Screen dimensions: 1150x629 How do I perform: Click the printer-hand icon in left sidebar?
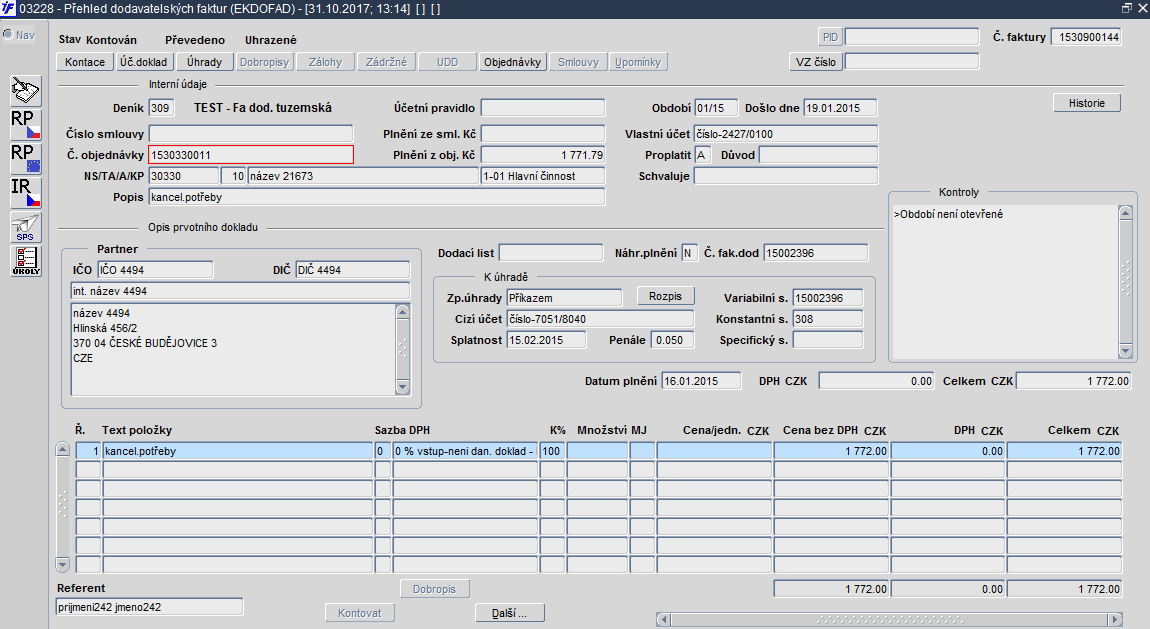26,91
